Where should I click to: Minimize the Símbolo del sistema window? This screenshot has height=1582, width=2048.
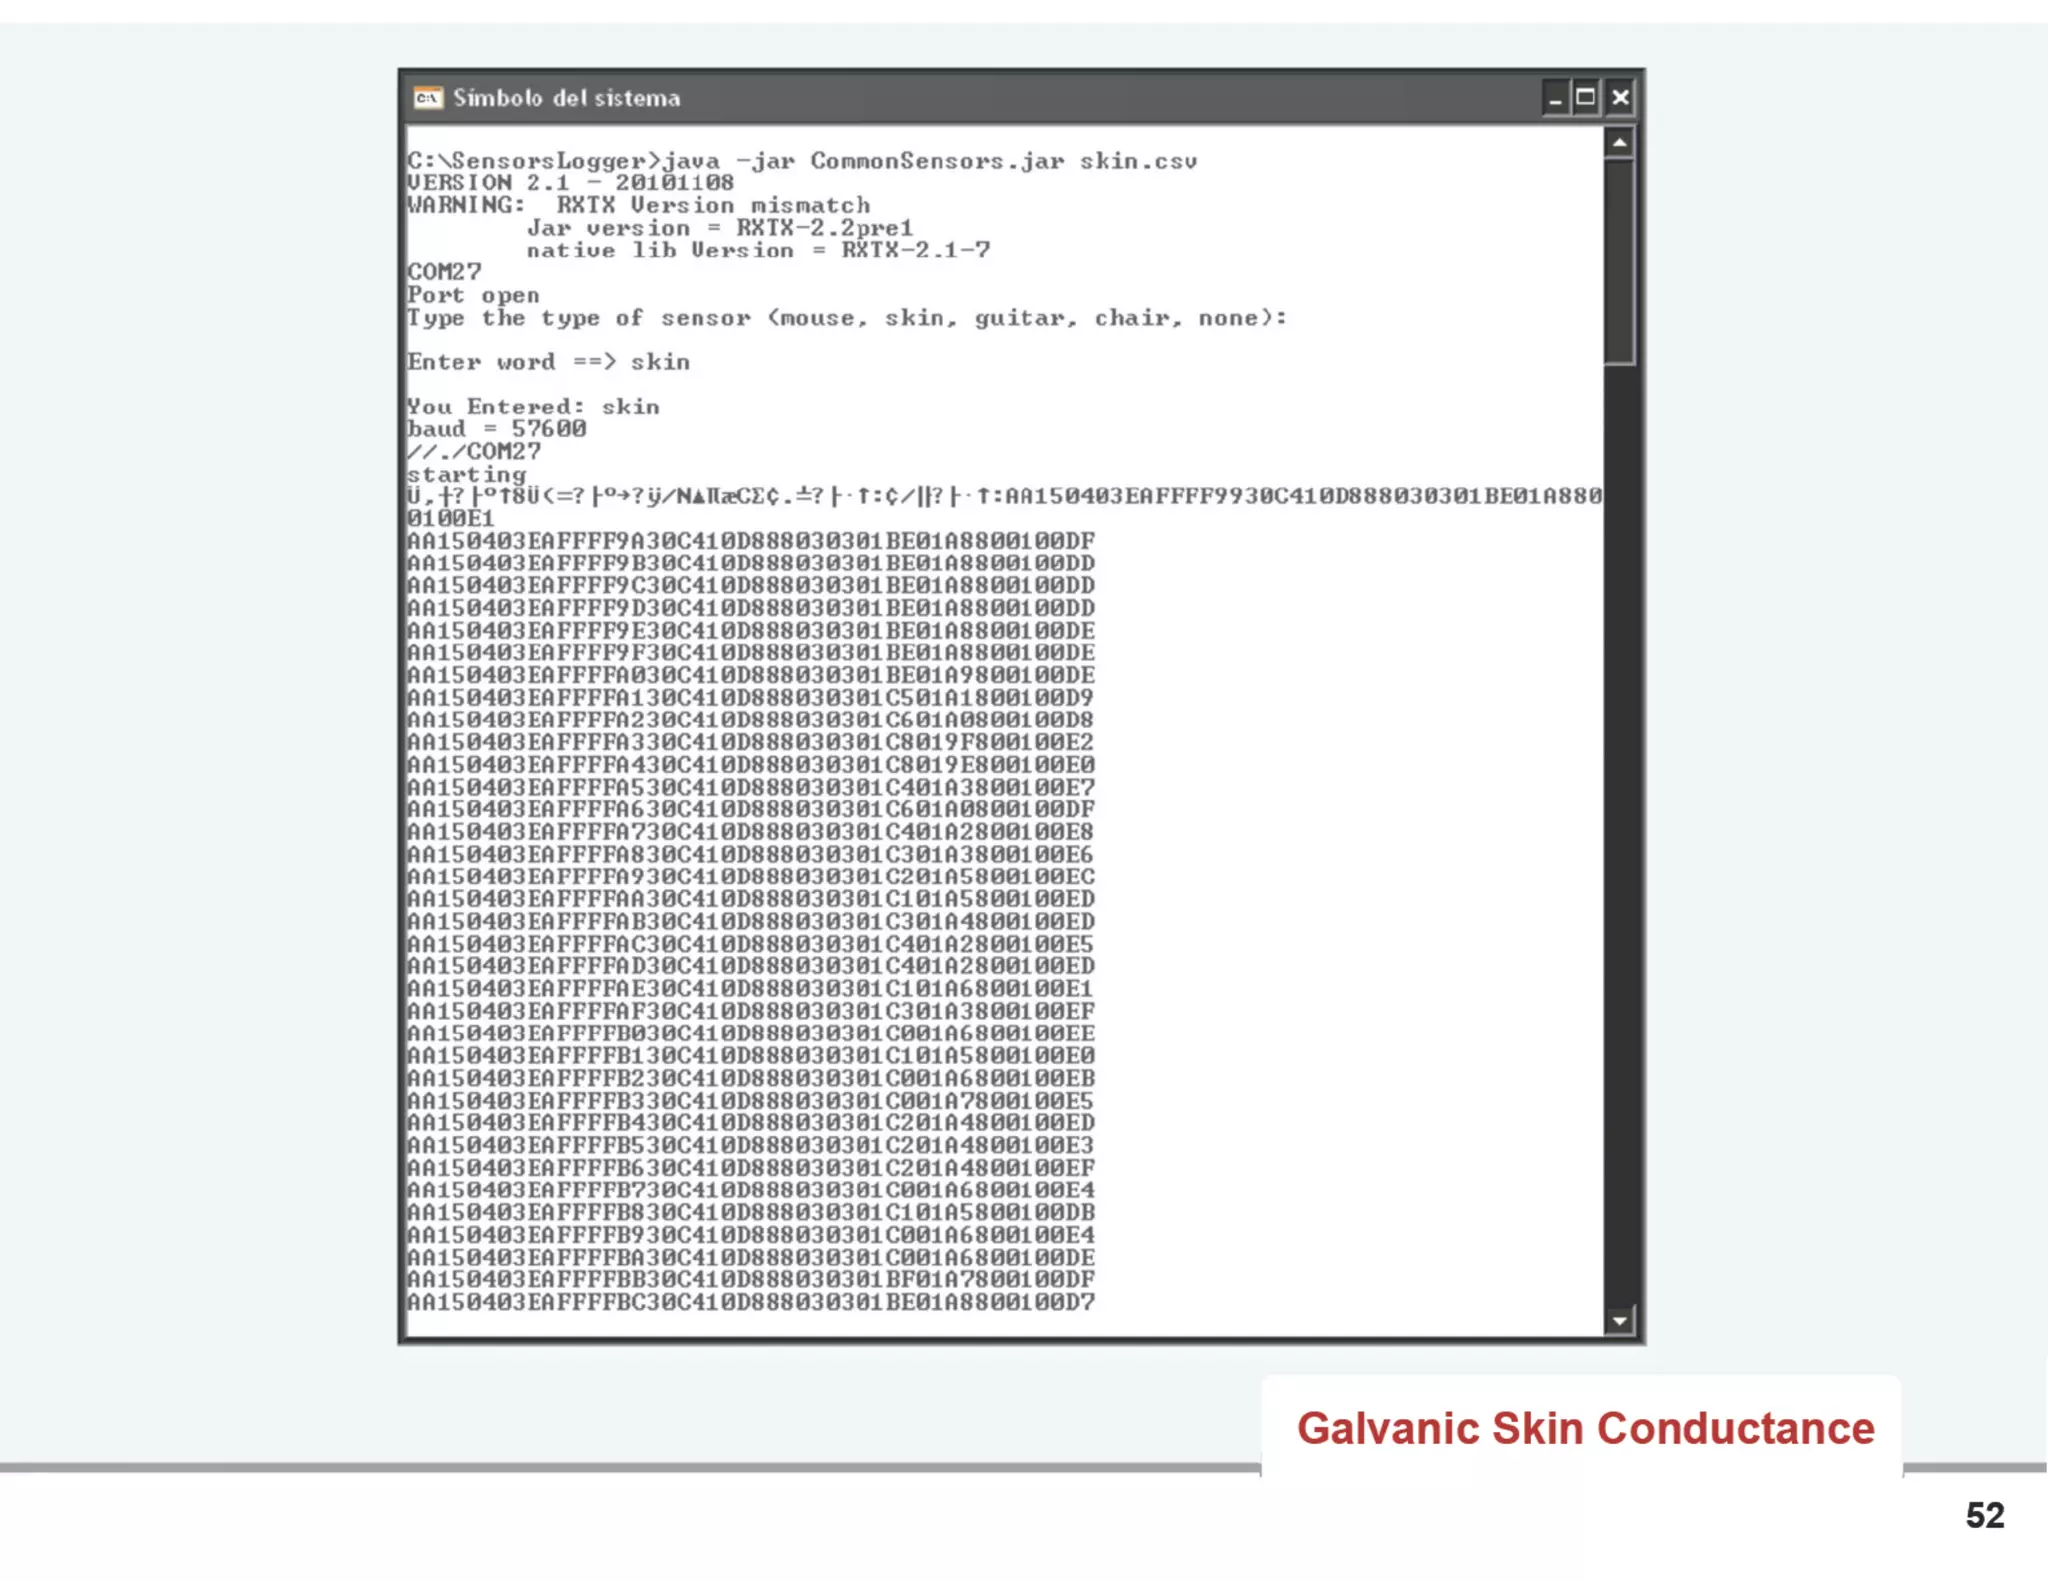(x=1555, y=98)
